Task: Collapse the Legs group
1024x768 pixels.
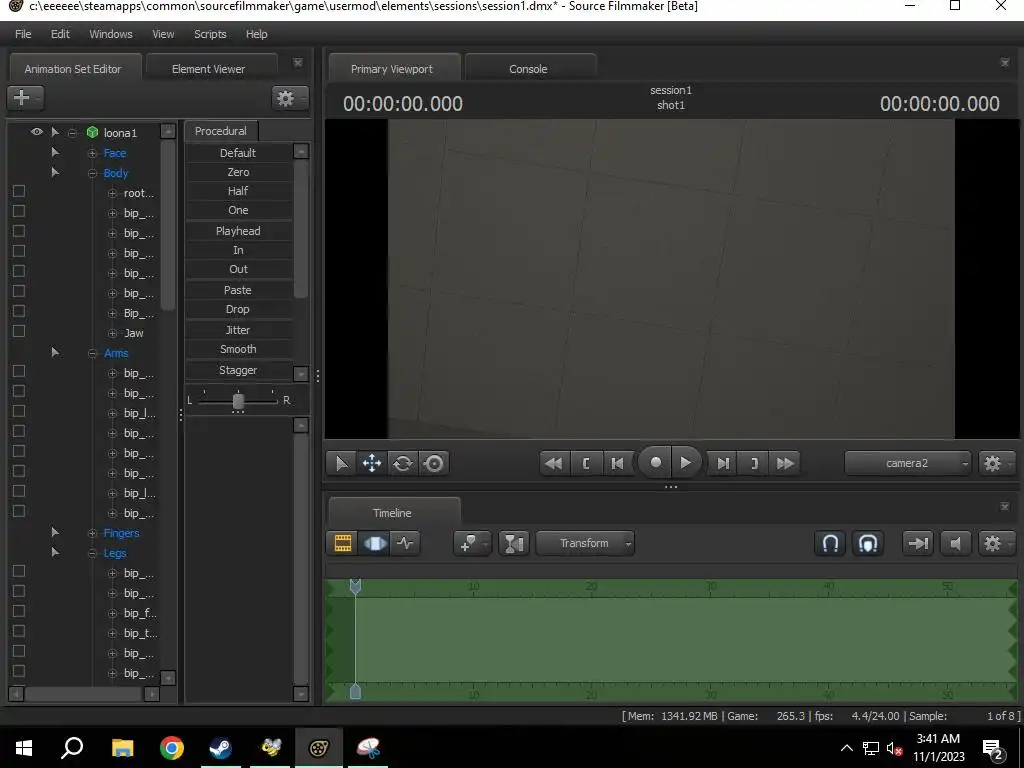Action: click(x=92, y=554)
